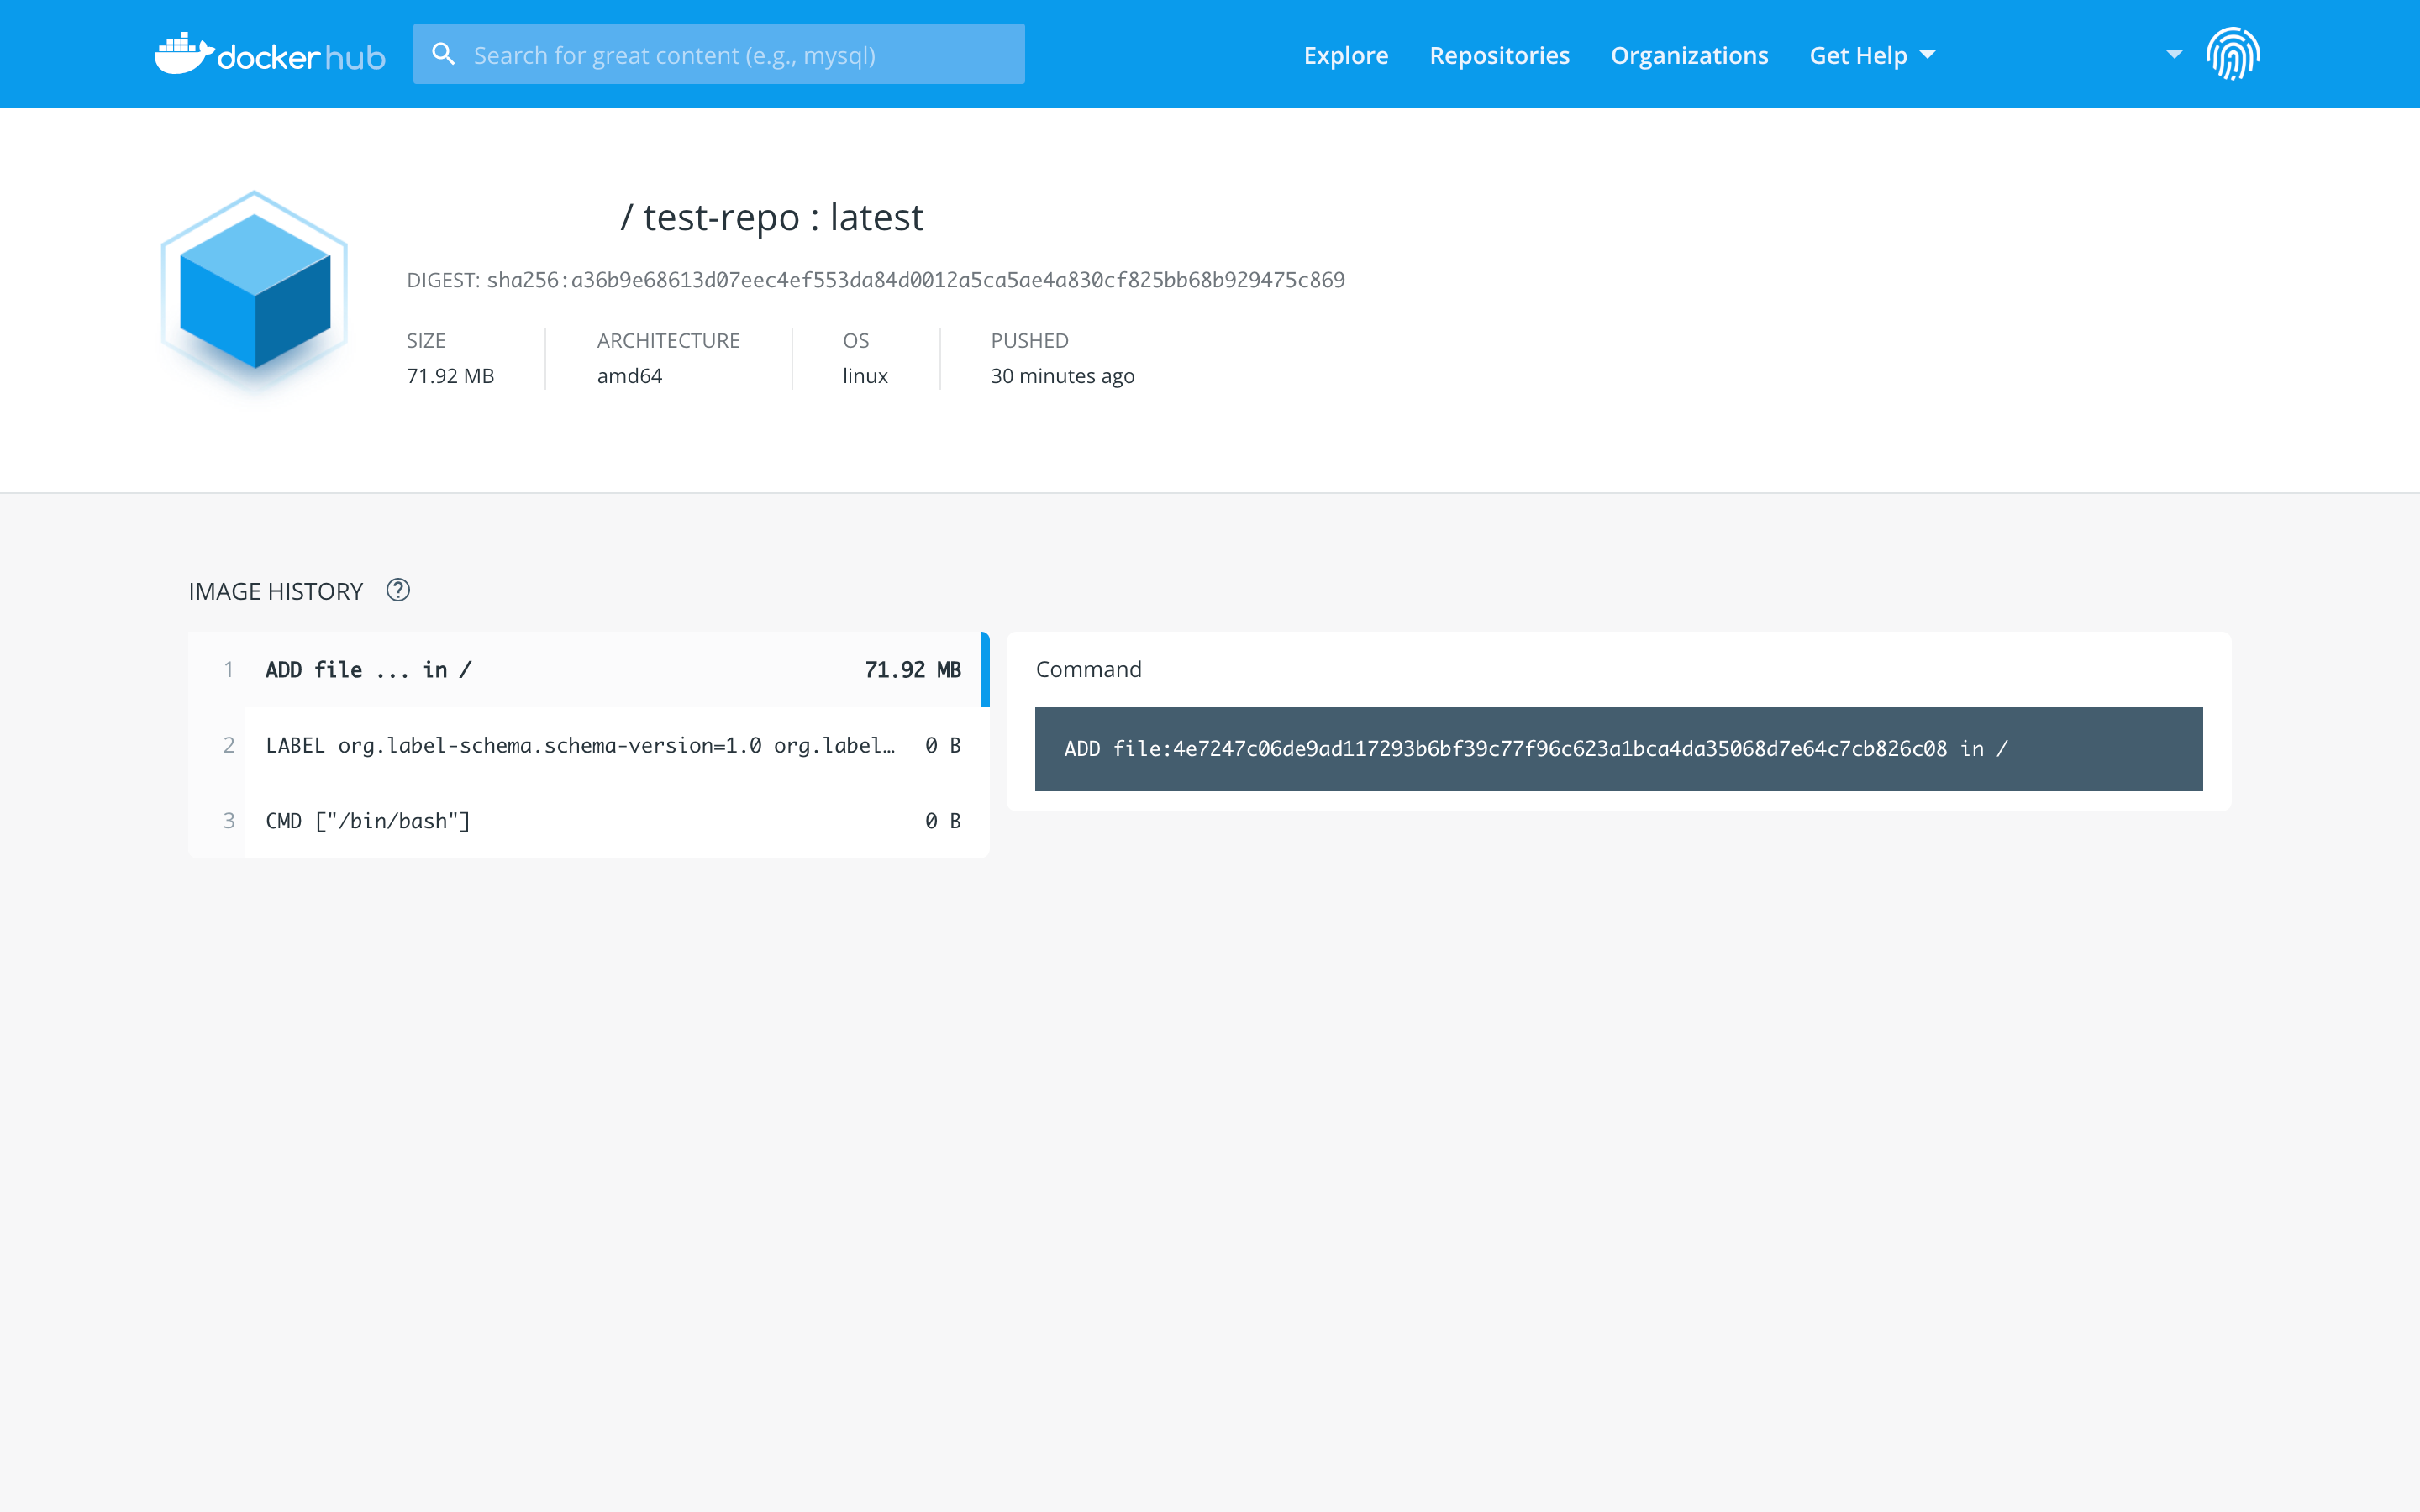Screen dimensions: 2420x1512
Task: Select the ADD file layer row
Action: point(560,669)
